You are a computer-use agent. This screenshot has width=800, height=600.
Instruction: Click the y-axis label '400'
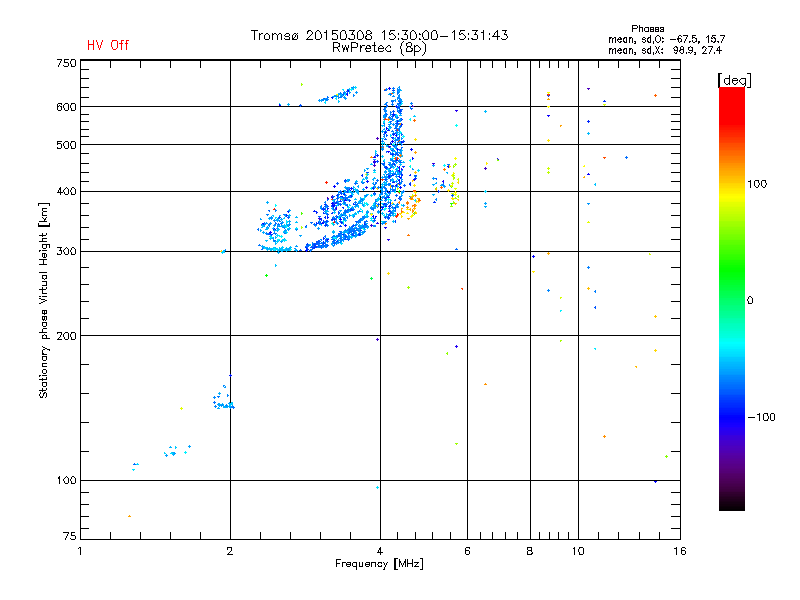click(66, 192)
